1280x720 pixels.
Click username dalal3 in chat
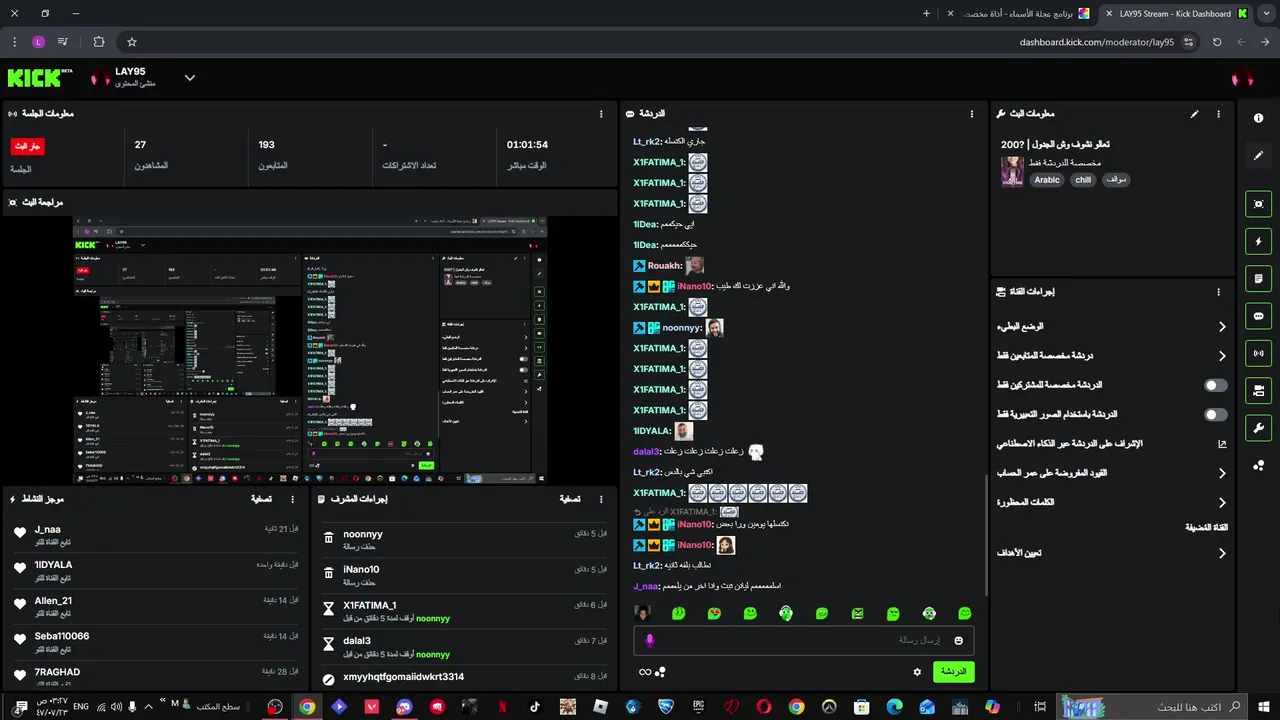pyautogui.click(x=646, y=452)
